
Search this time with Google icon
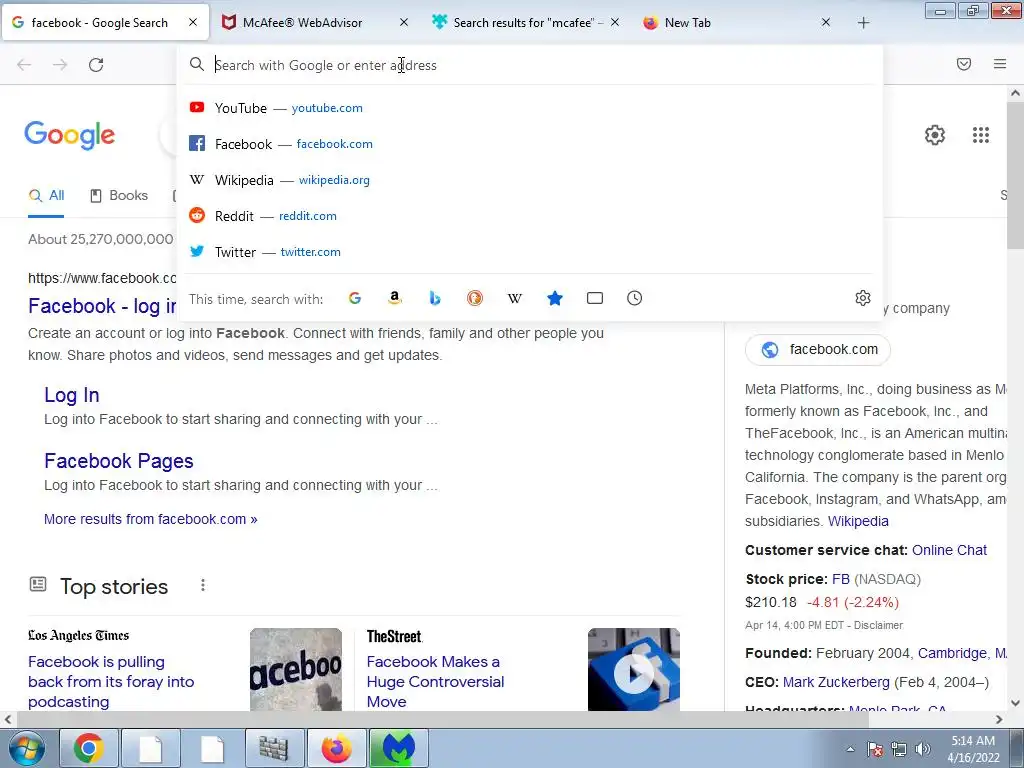pos(355,298)
